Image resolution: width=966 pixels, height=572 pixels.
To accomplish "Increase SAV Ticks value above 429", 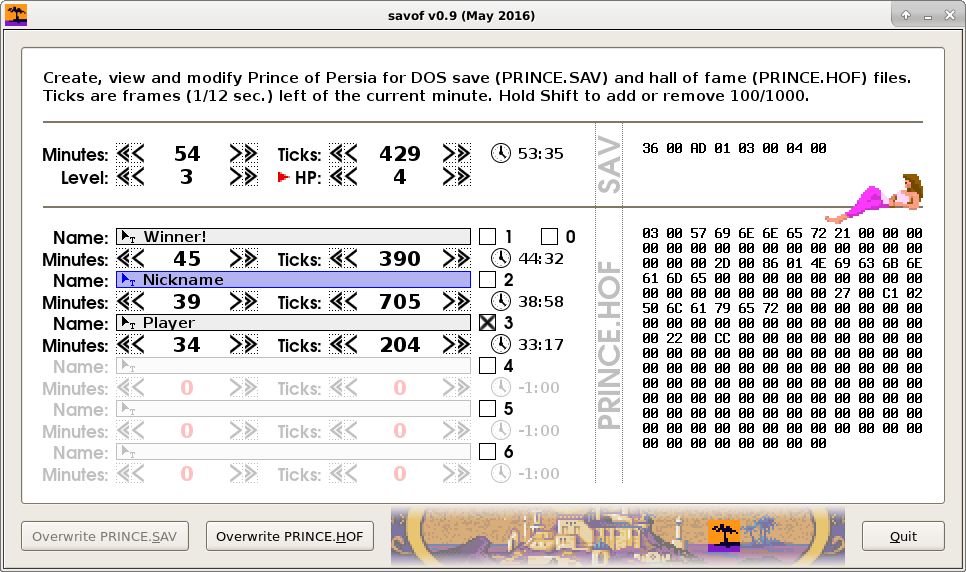I will [456, 153].
